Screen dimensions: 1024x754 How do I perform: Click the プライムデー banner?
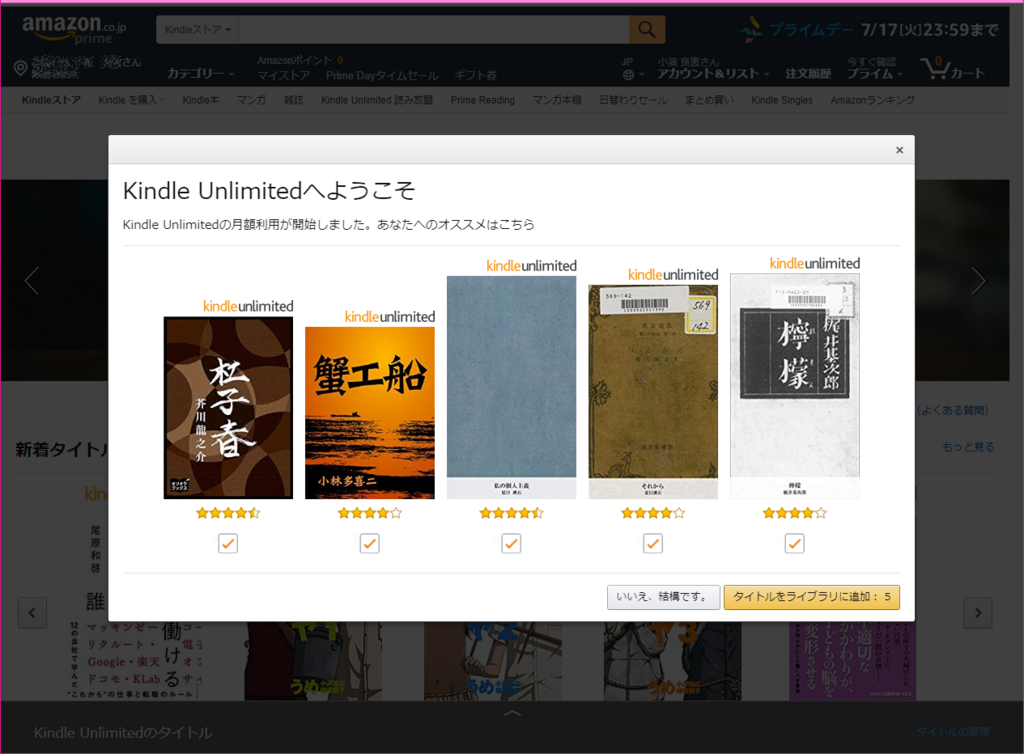point(869,29)
